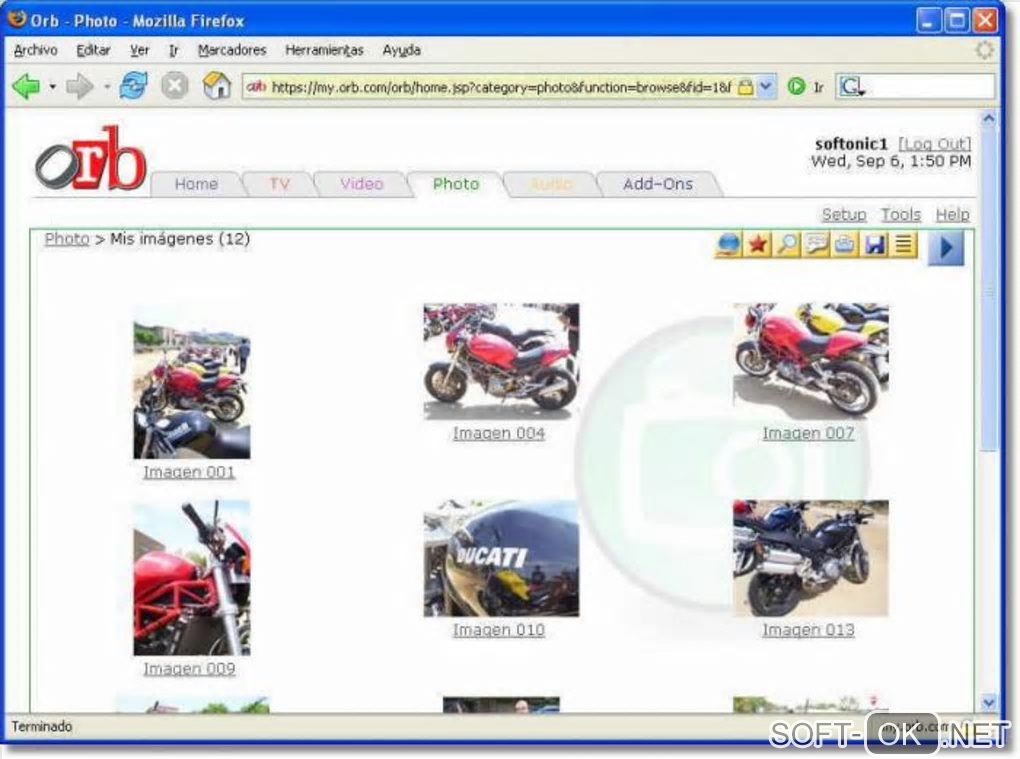Open the Ver menu
The width and height of the screenshot is (1020, 759).
coord(139,50)
